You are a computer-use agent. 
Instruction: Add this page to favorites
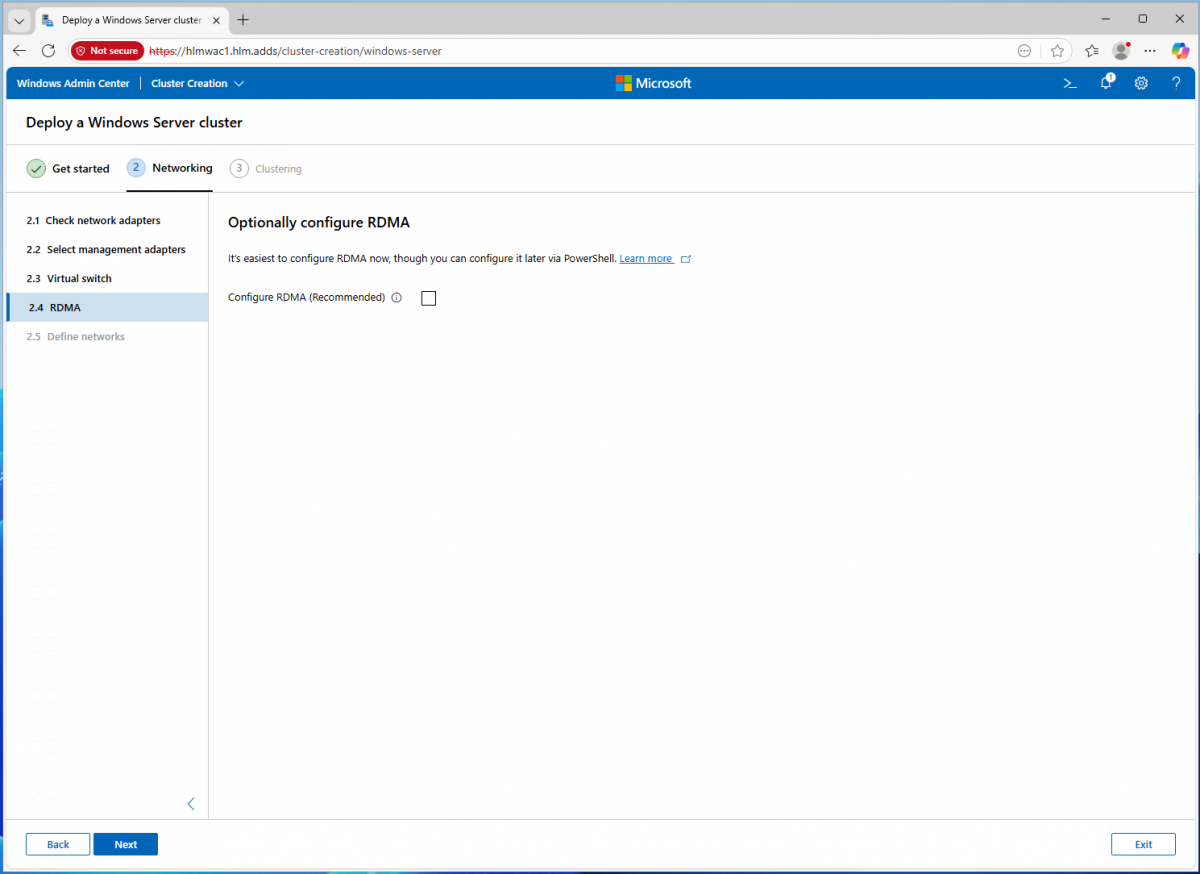click(1057, 51)
